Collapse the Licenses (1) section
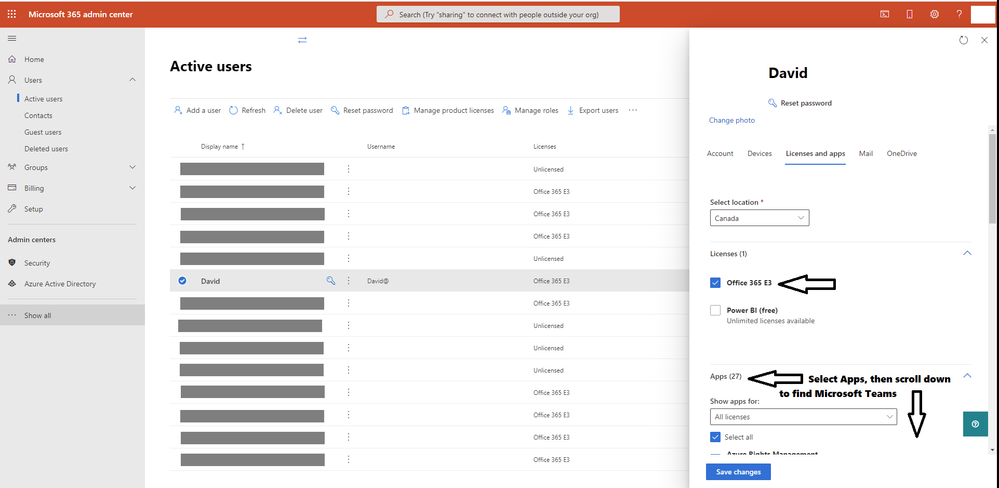This screenshot has width=999, height=488. point(967,253)
